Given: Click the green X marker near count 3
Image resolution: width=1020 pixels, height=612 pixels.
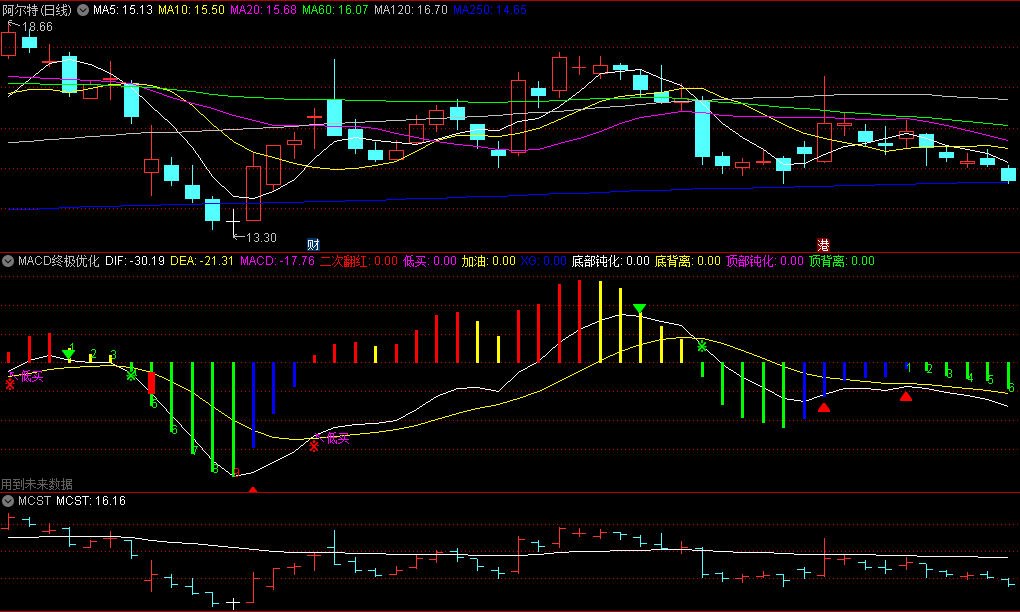Looking at the screenshot, I should 131,375.
